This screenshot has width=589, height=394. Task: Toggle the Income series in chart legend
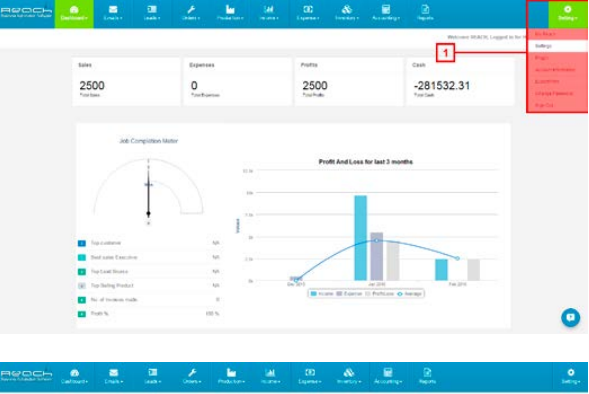tap(322, 294)
